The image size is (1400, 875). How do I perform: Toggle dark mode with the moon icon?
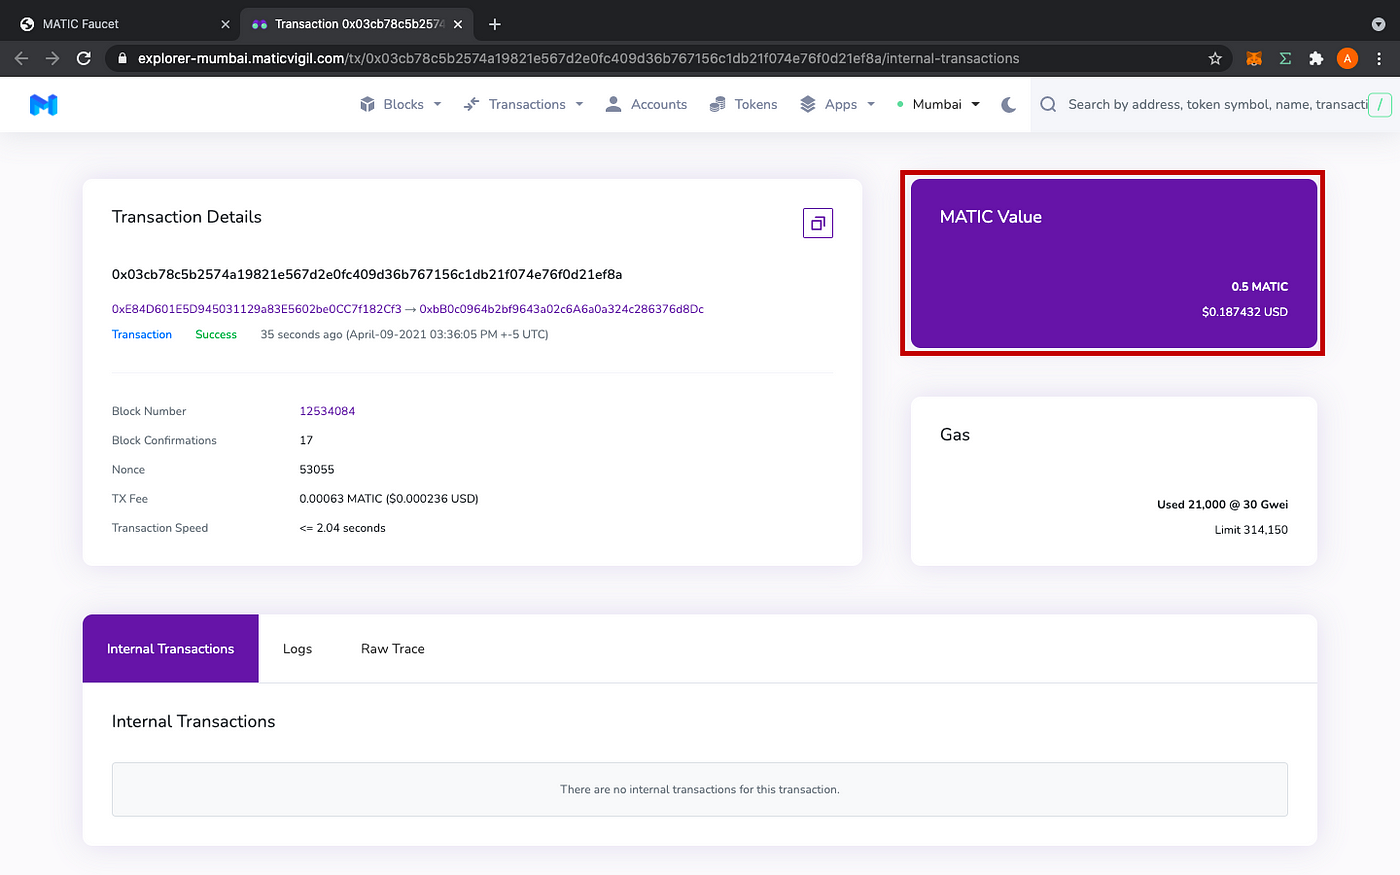[x=1009, y=104]
